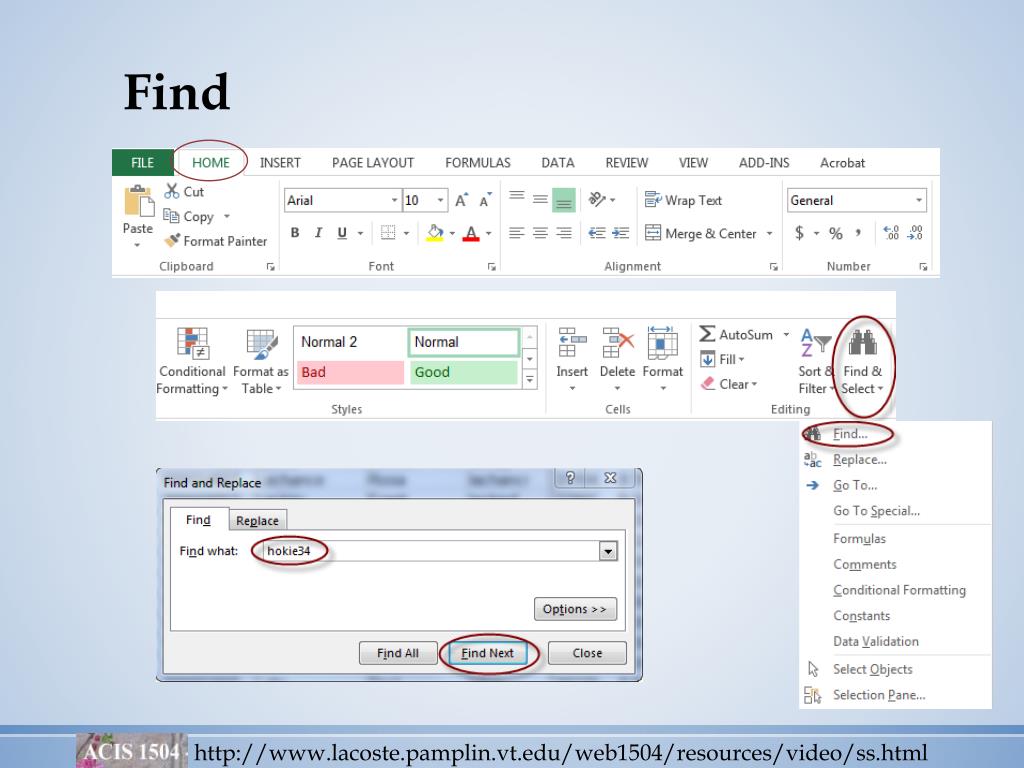Center text horizontally

540,233
